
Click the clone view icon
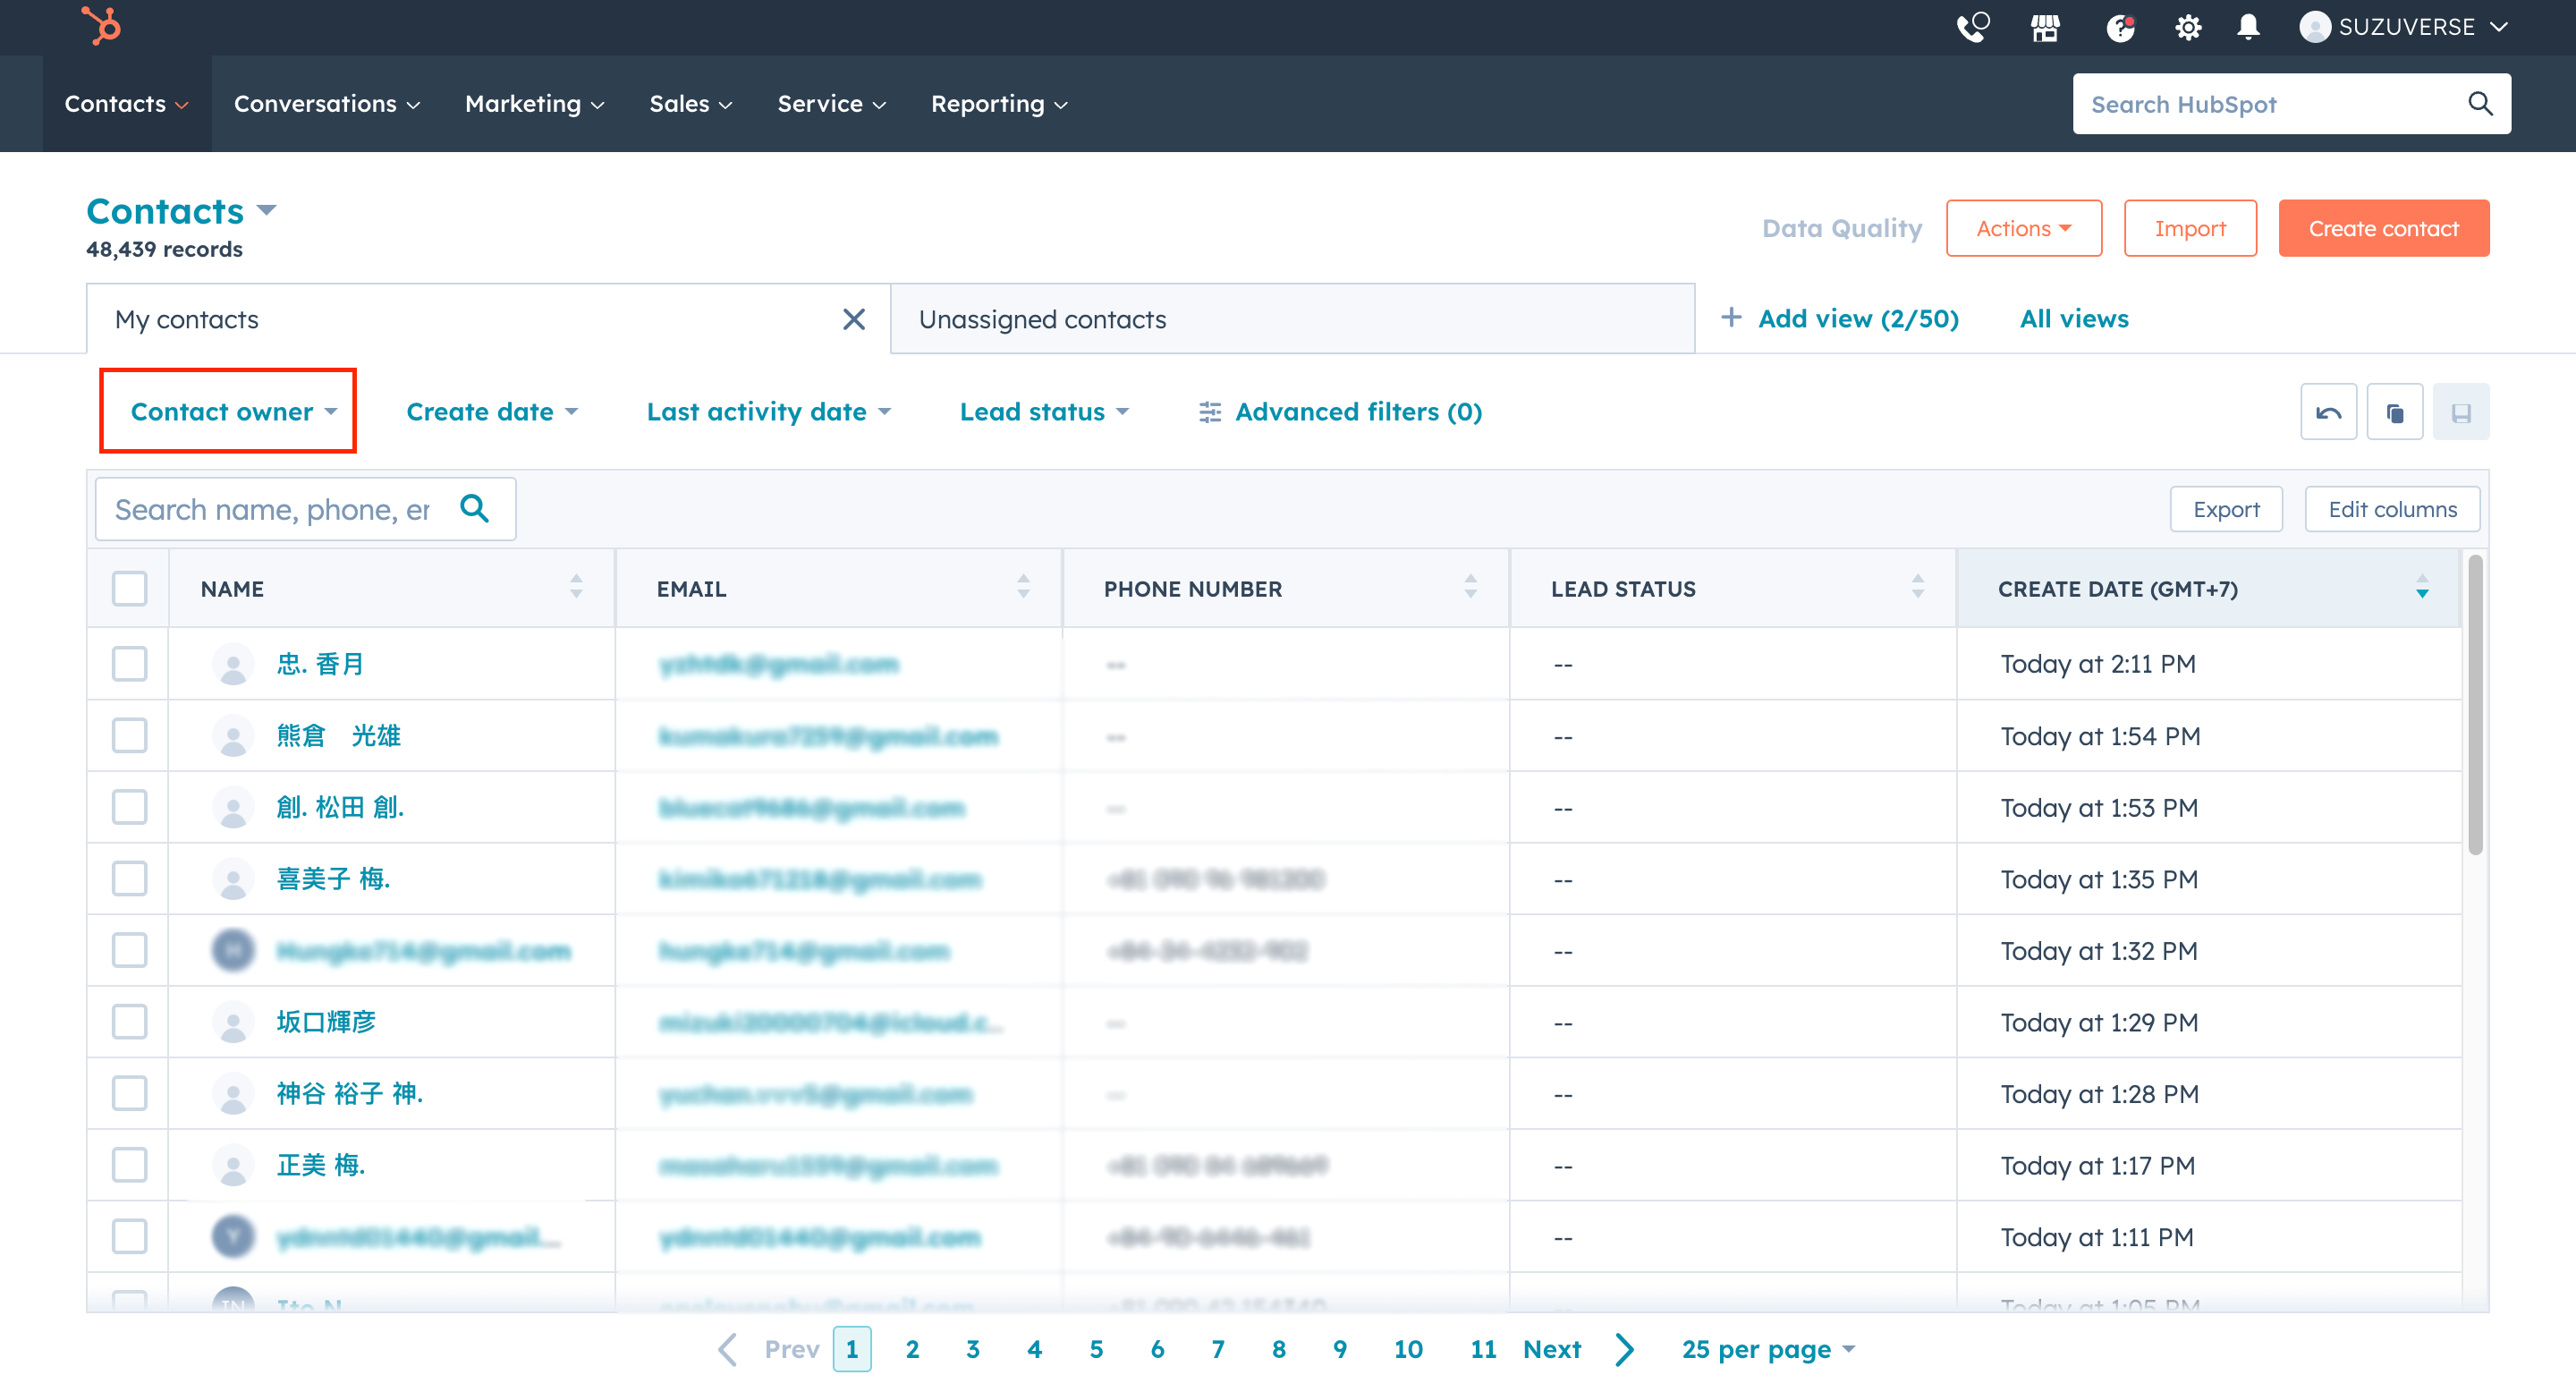(2394, 412)
